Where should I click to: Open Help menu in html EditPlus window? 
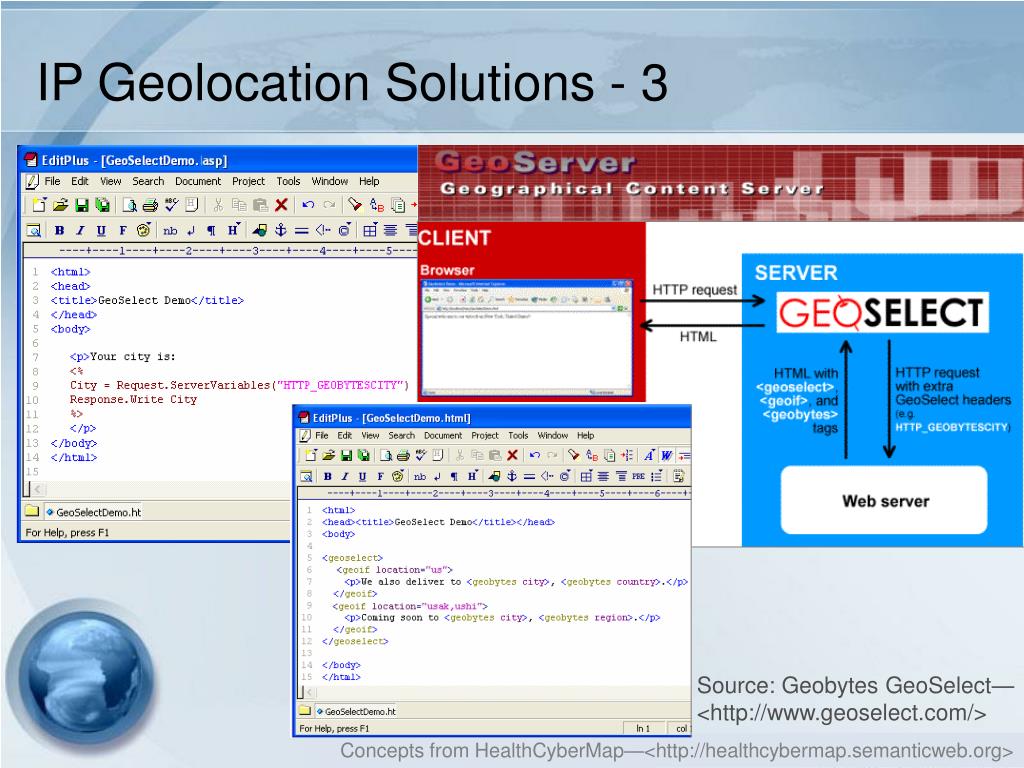coord(585,435)
